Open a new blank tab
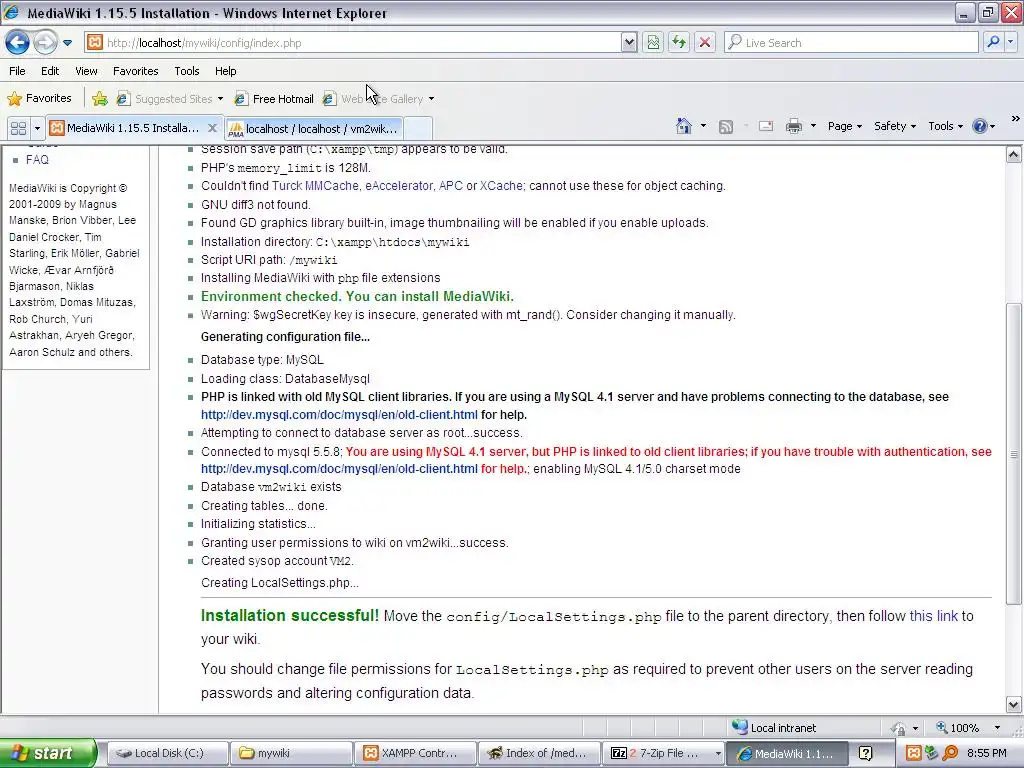 [x=418, y=129]
